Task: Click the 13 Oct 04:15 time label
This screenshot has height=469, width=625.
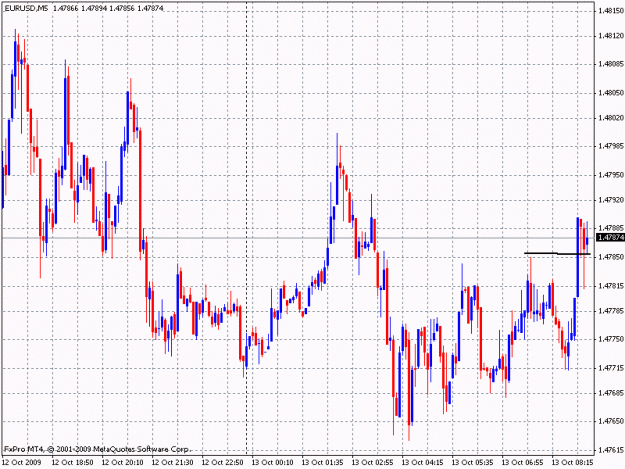Action: pyautogui.click(x=423, y=462)
